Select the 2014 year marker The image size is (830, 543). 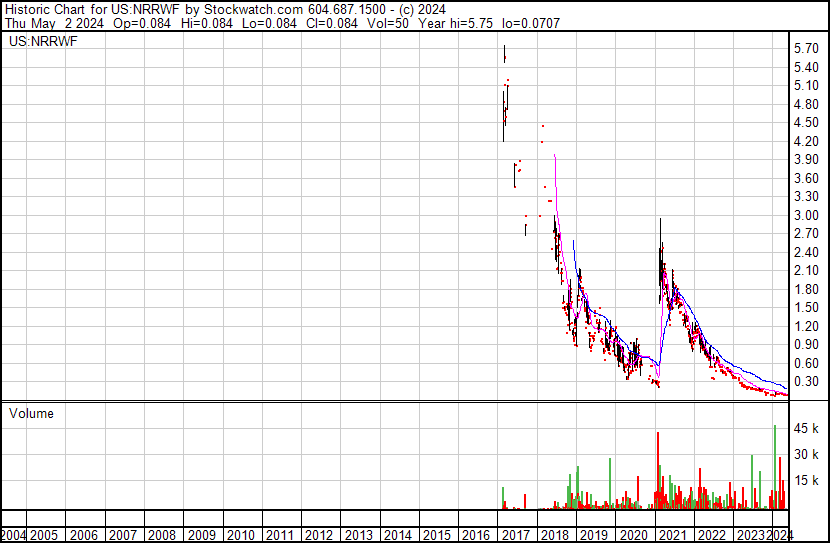point(397,535)
